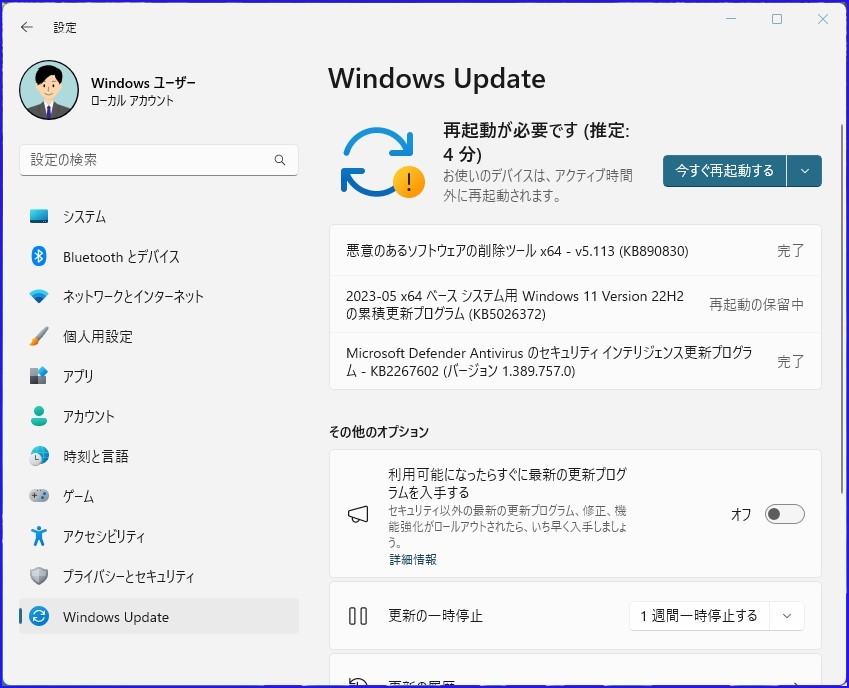Open the 詳細情報 link

click(x=413, y=559)
